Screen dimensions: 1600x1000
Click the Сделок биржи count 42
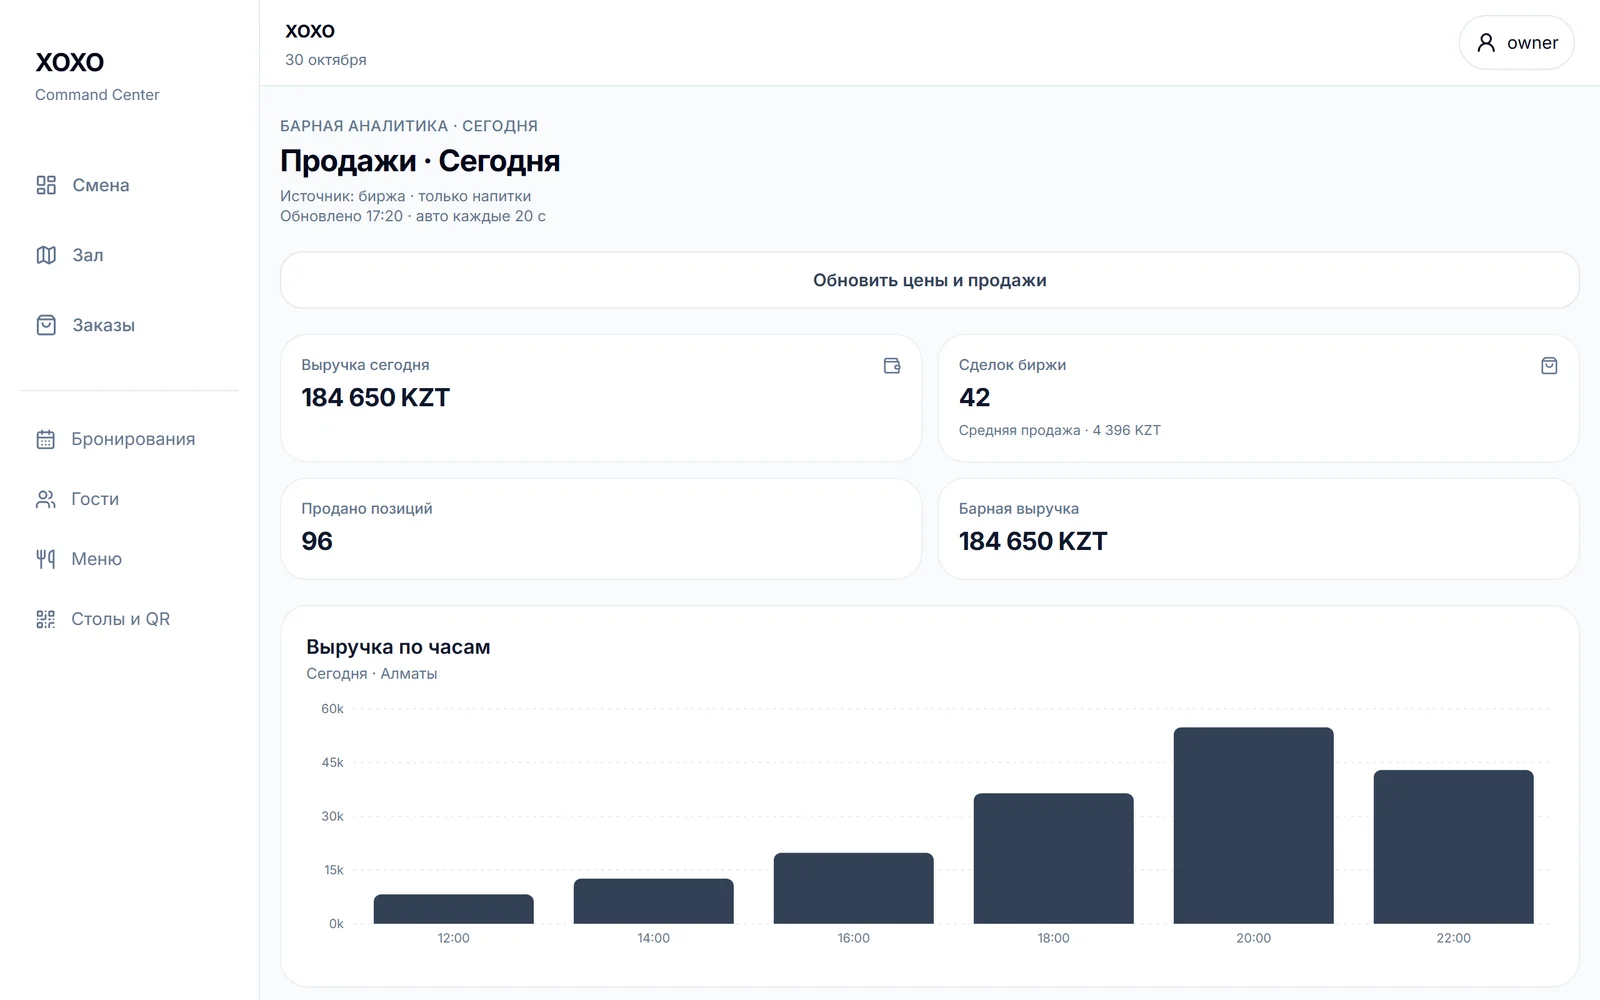click(x=975, y=398)
